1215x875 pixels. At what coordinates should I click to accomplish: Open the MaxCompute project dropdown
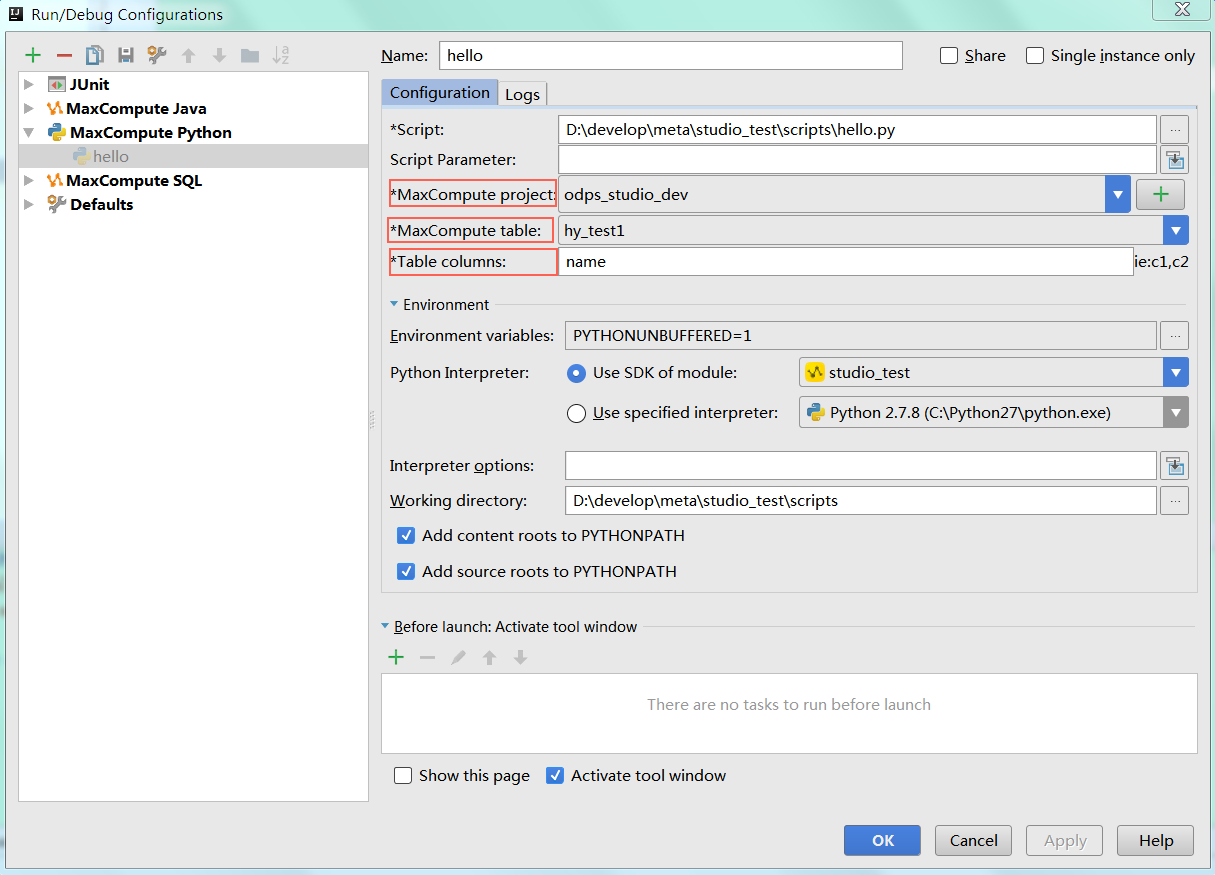coord(1118,195)
